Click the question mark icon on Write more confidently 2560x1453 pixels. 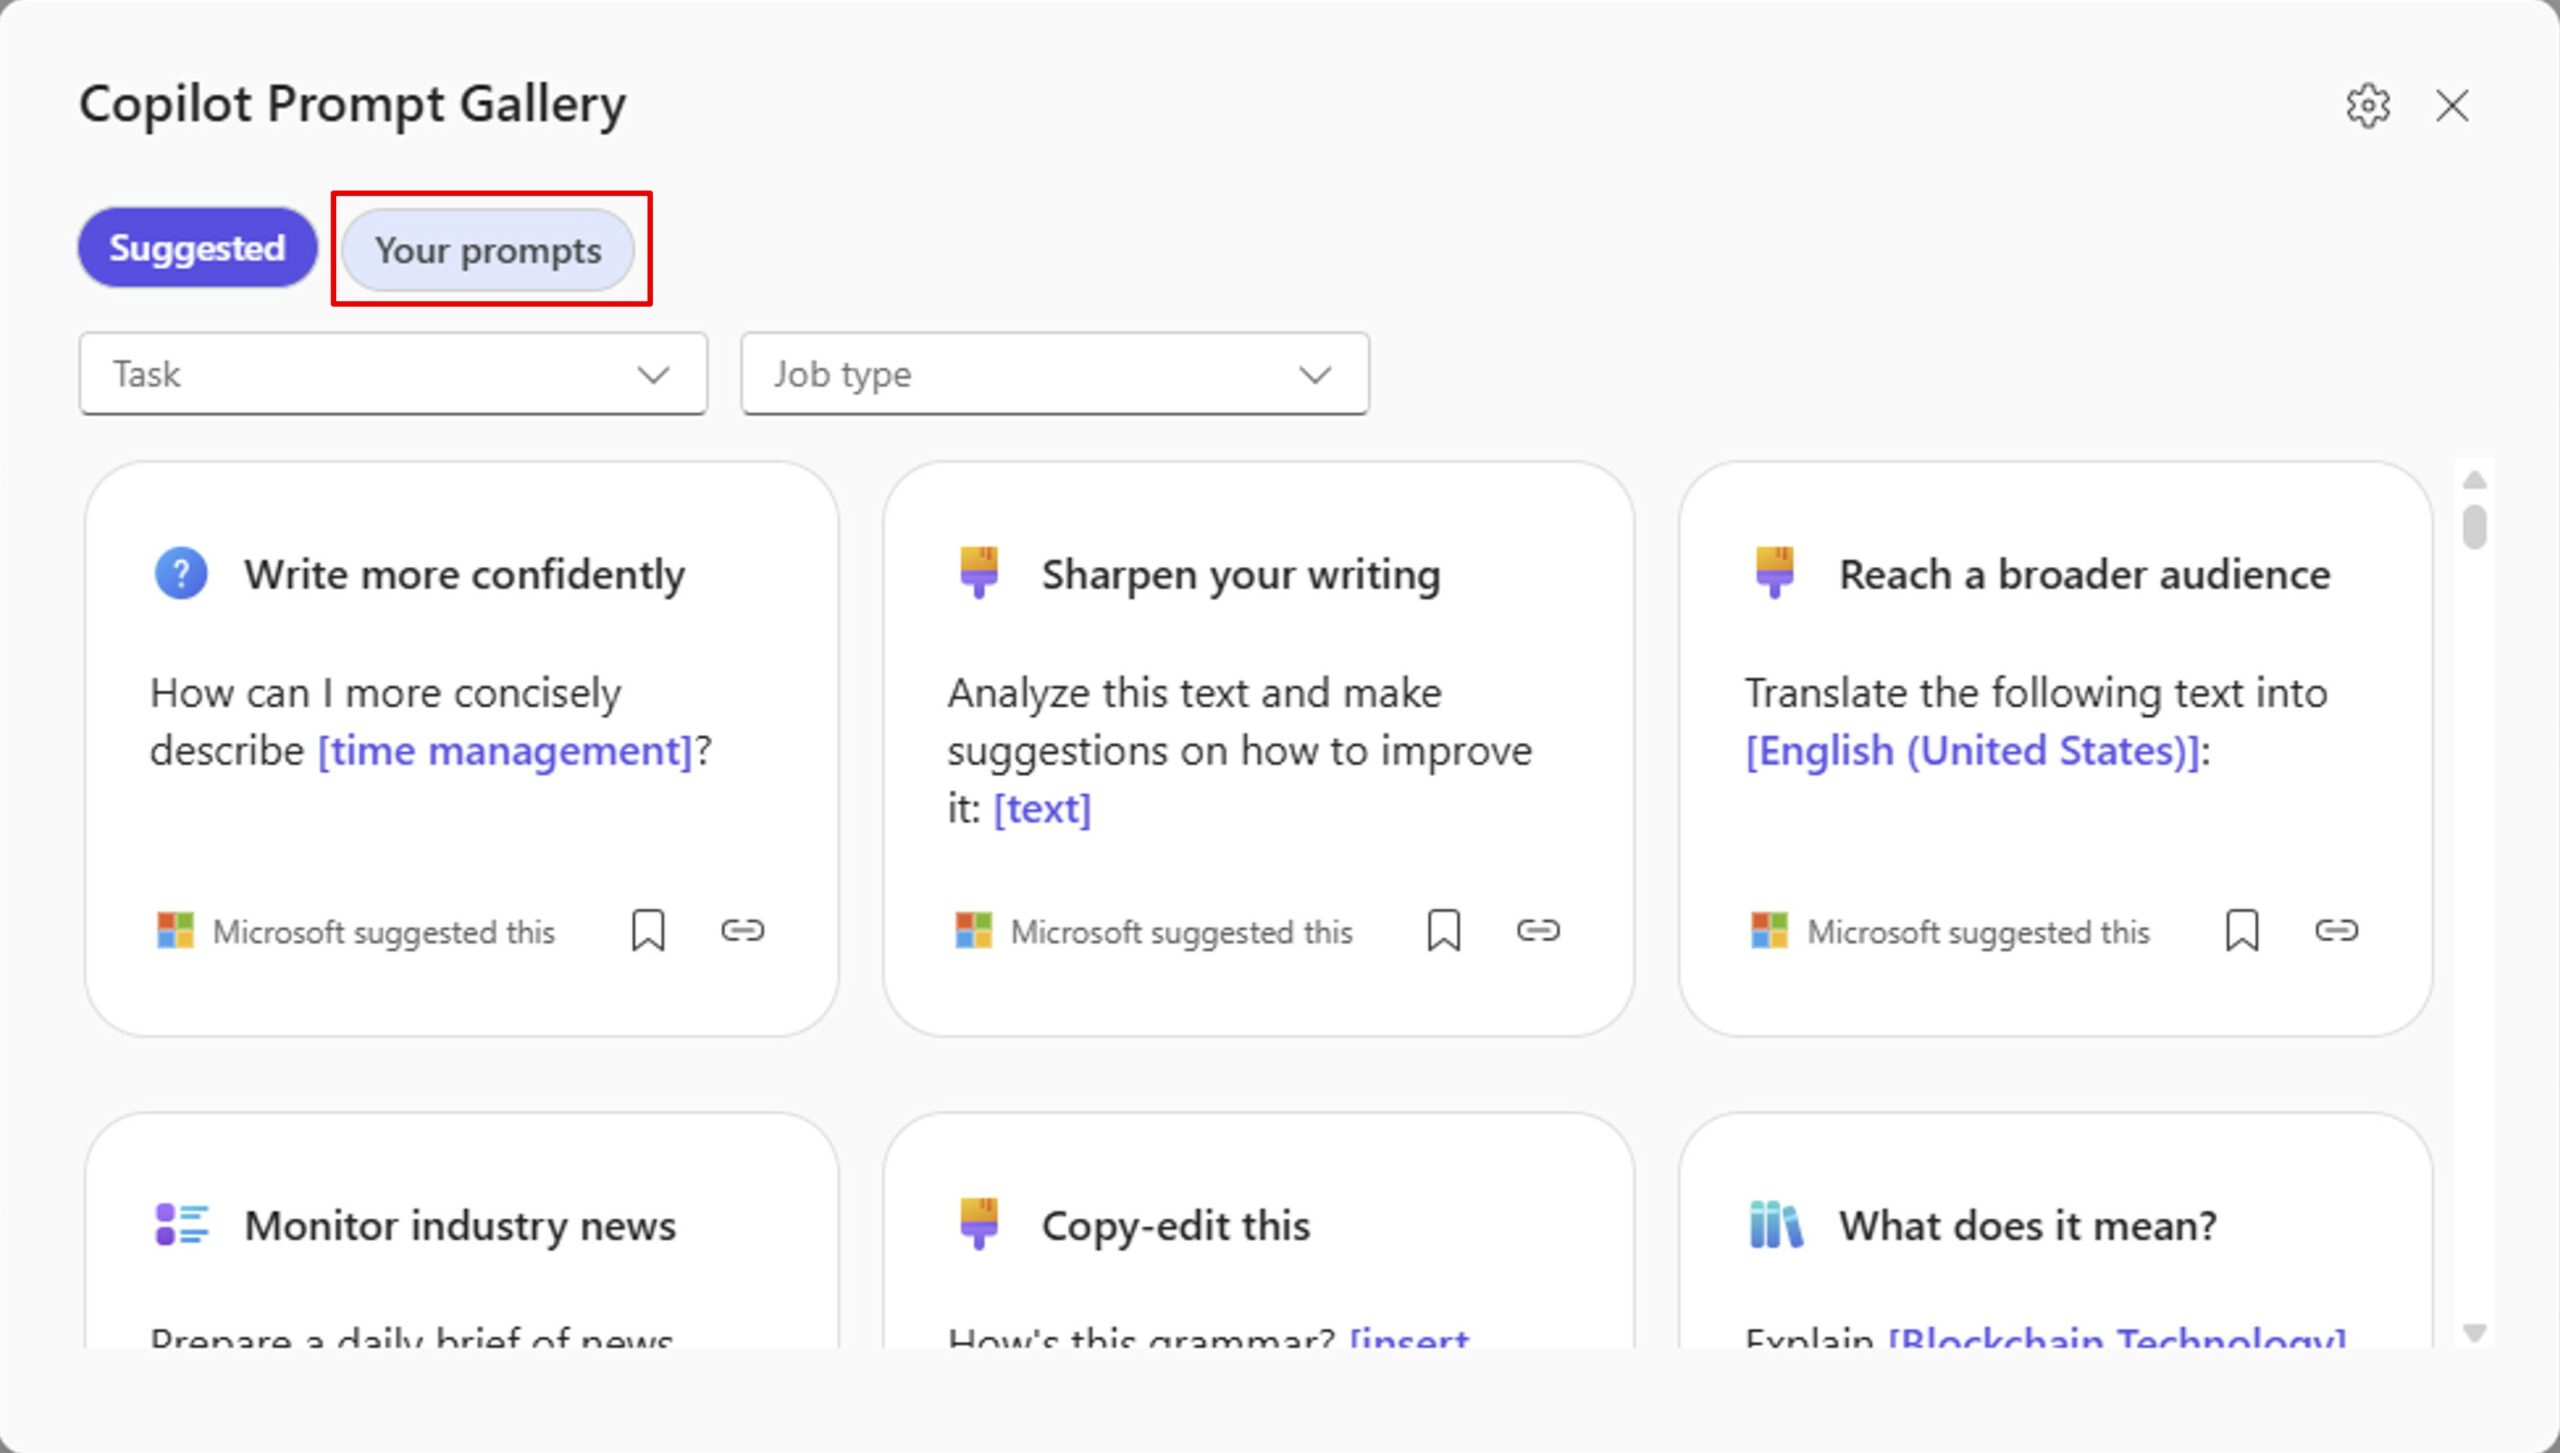tap(181, 574)
